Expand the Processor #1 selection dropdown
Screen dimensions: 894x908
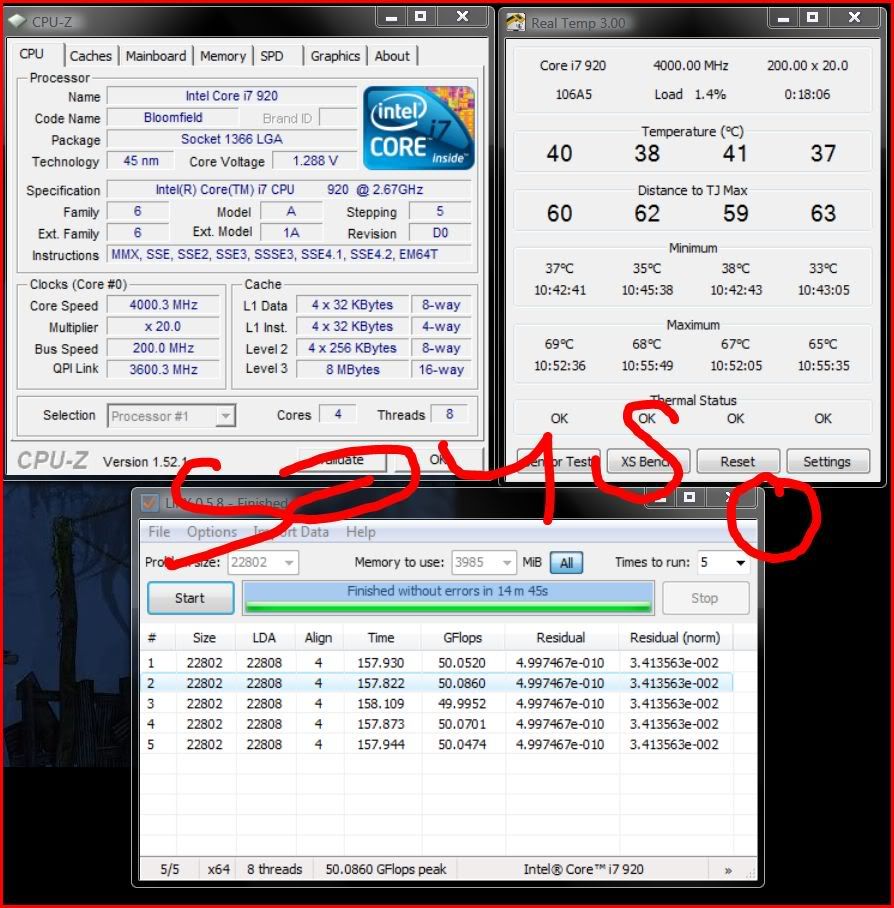click(226, 416)
